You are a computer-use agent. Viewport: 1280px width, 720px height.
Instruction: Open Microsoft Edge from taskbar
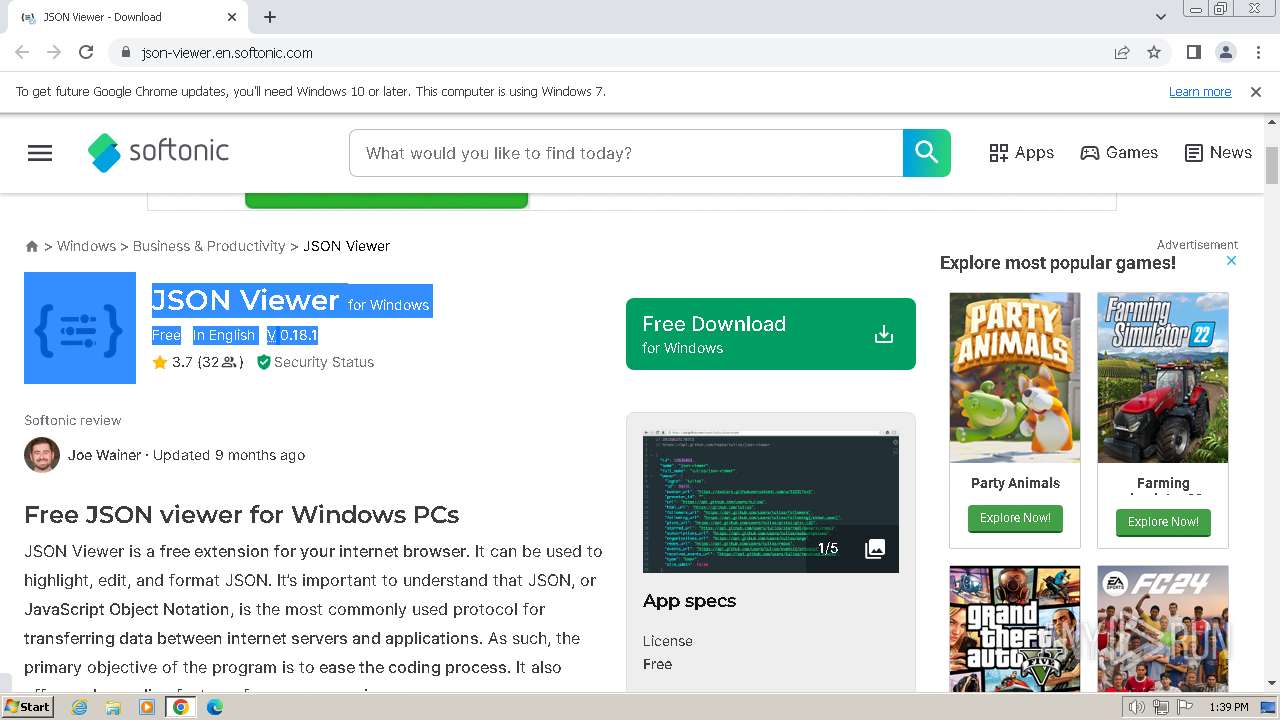[215, 707]
